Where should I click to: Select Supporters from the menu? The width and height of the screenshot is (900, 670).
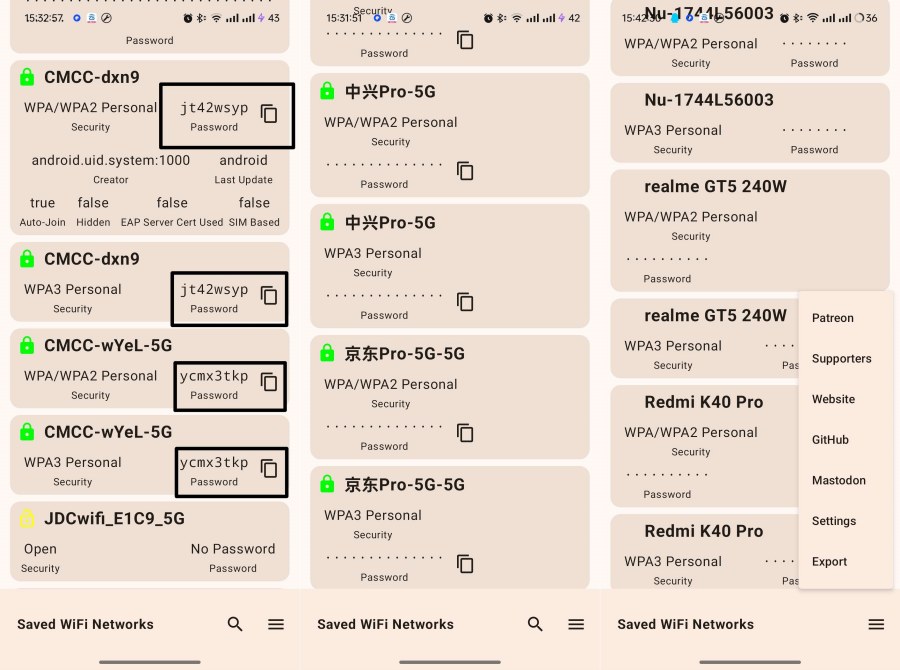[841, 359]
